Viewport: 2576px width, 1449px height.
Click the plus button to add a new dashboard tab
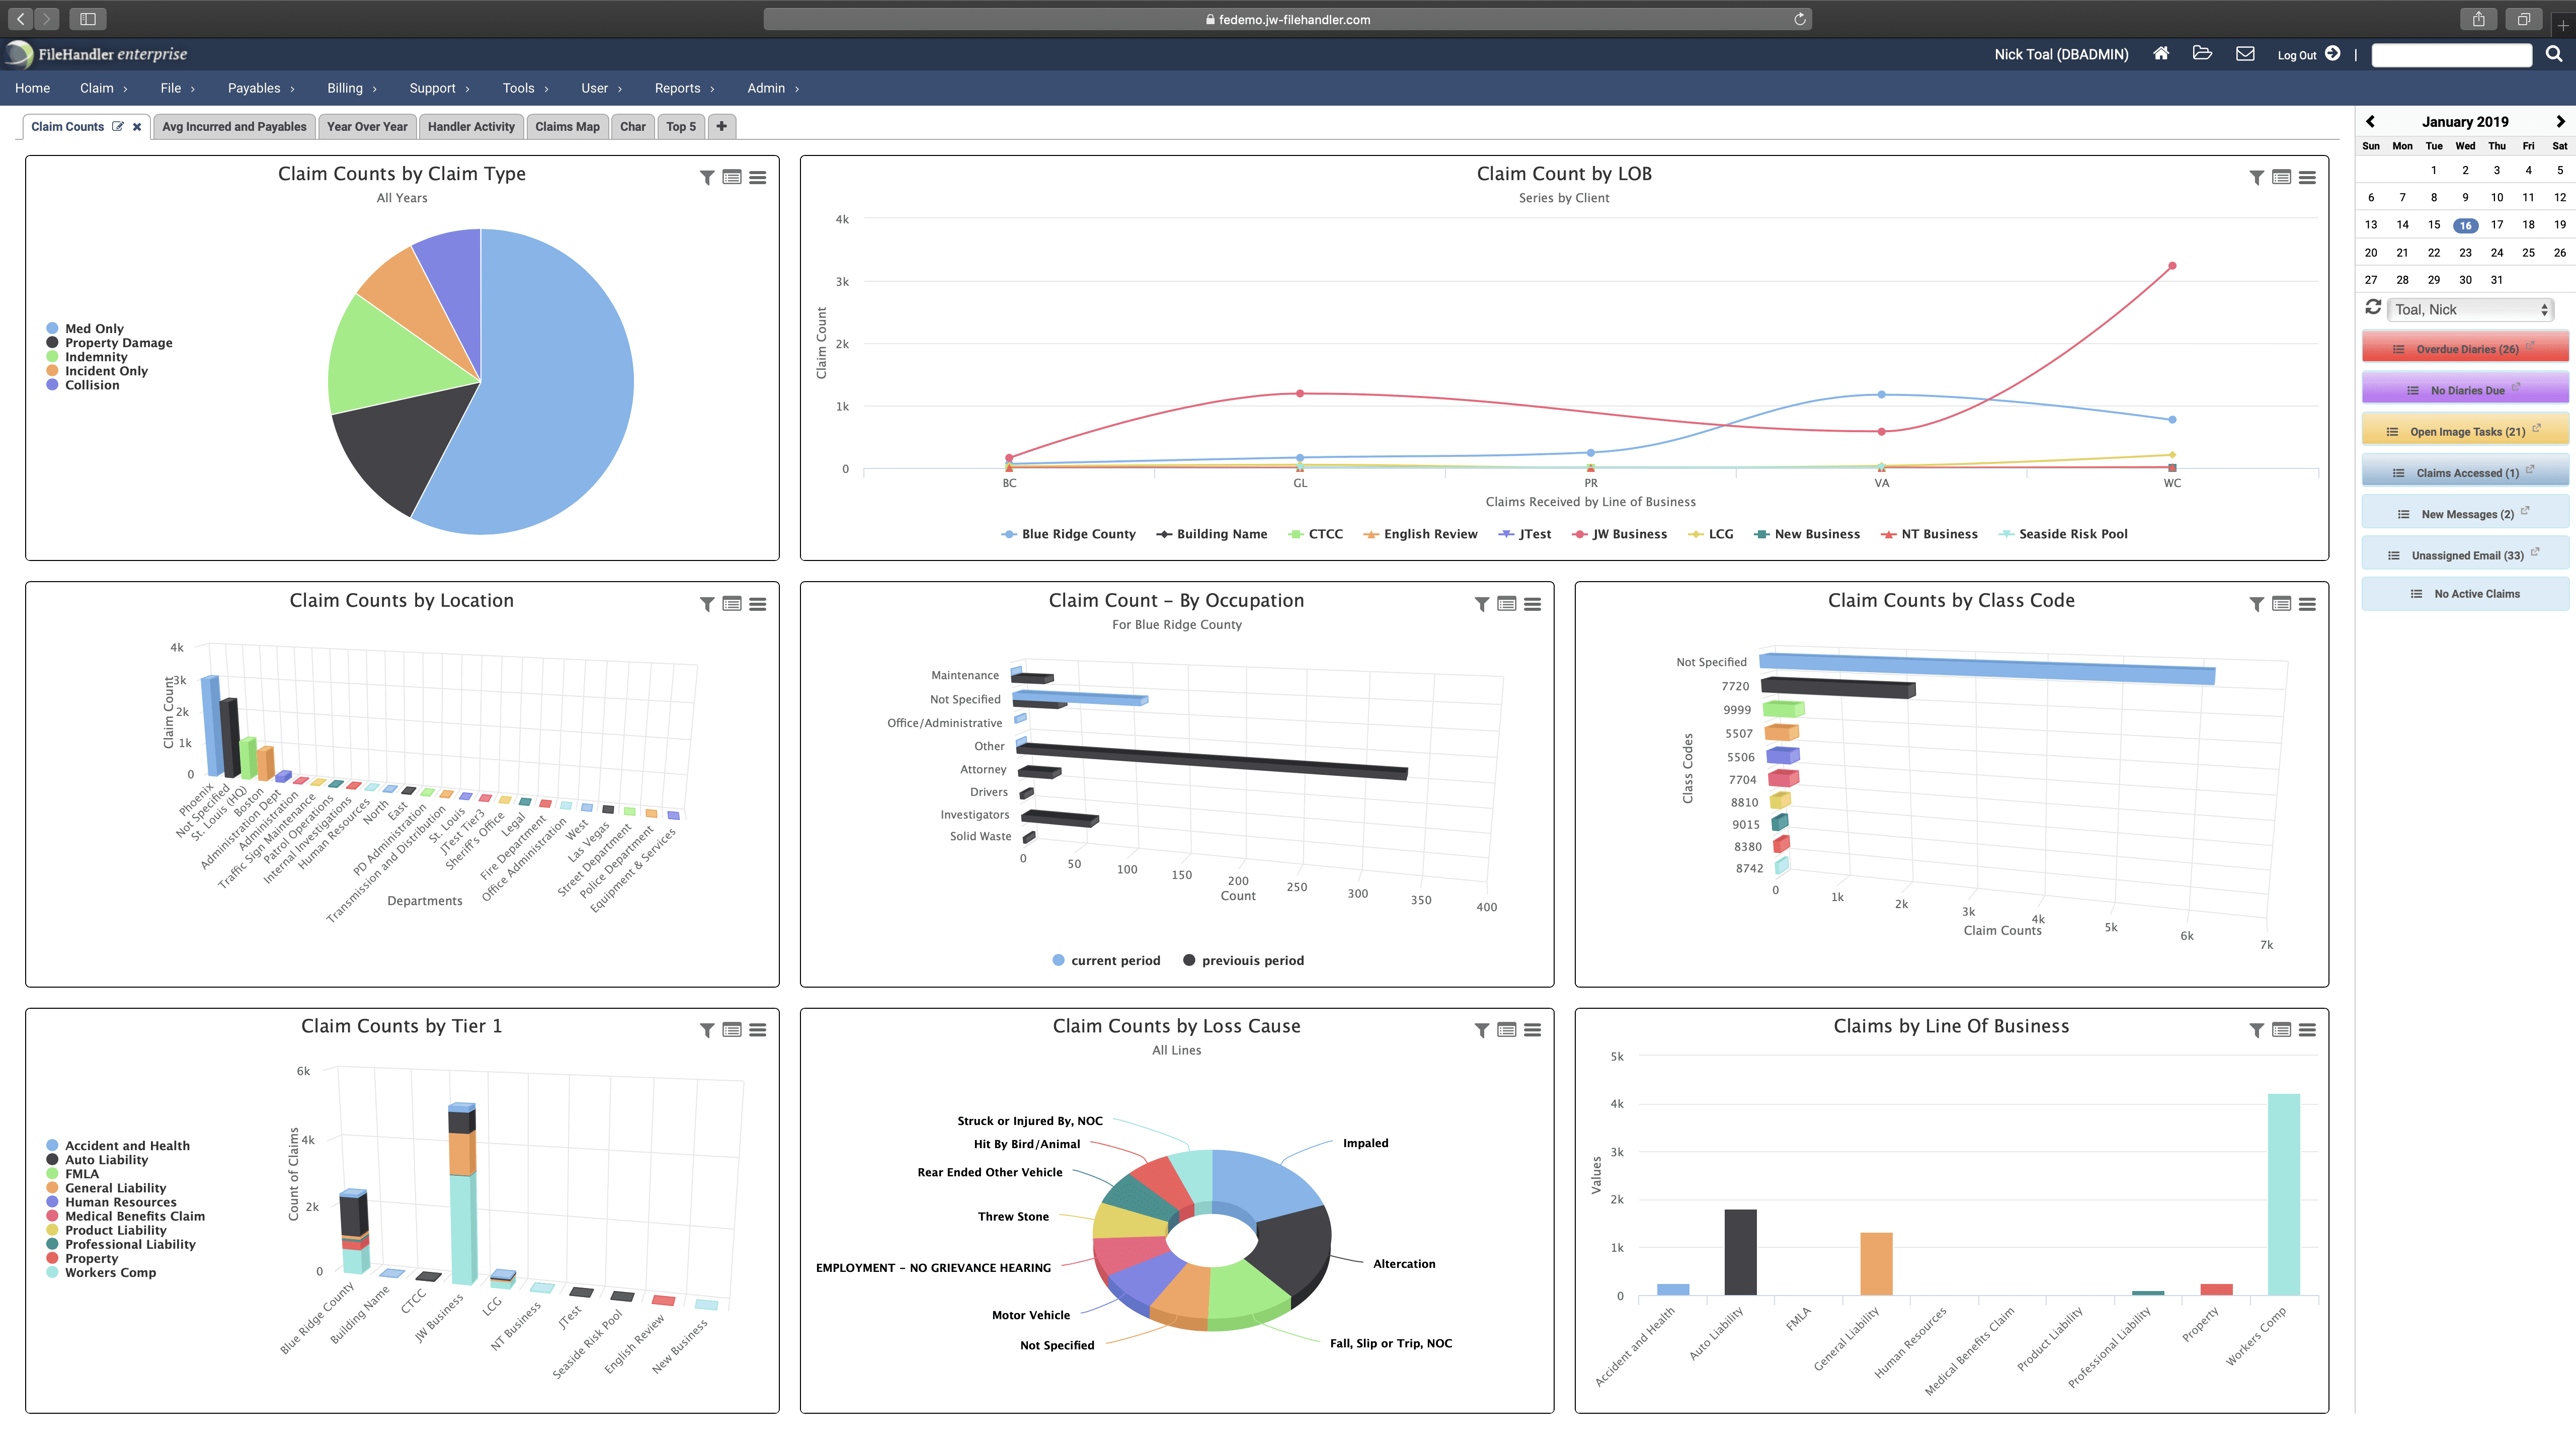tap(722, 126)
